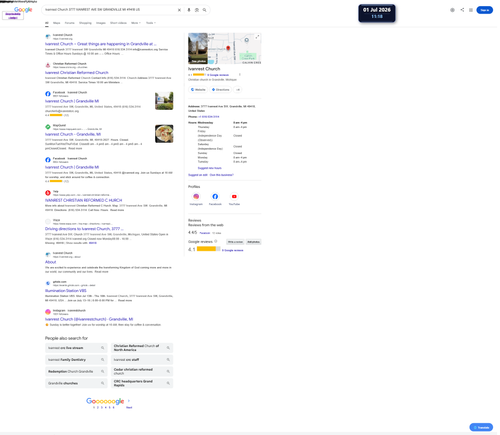Click the search query input field
This screenshot has width=500, height=435.
(x=110, y=10)
